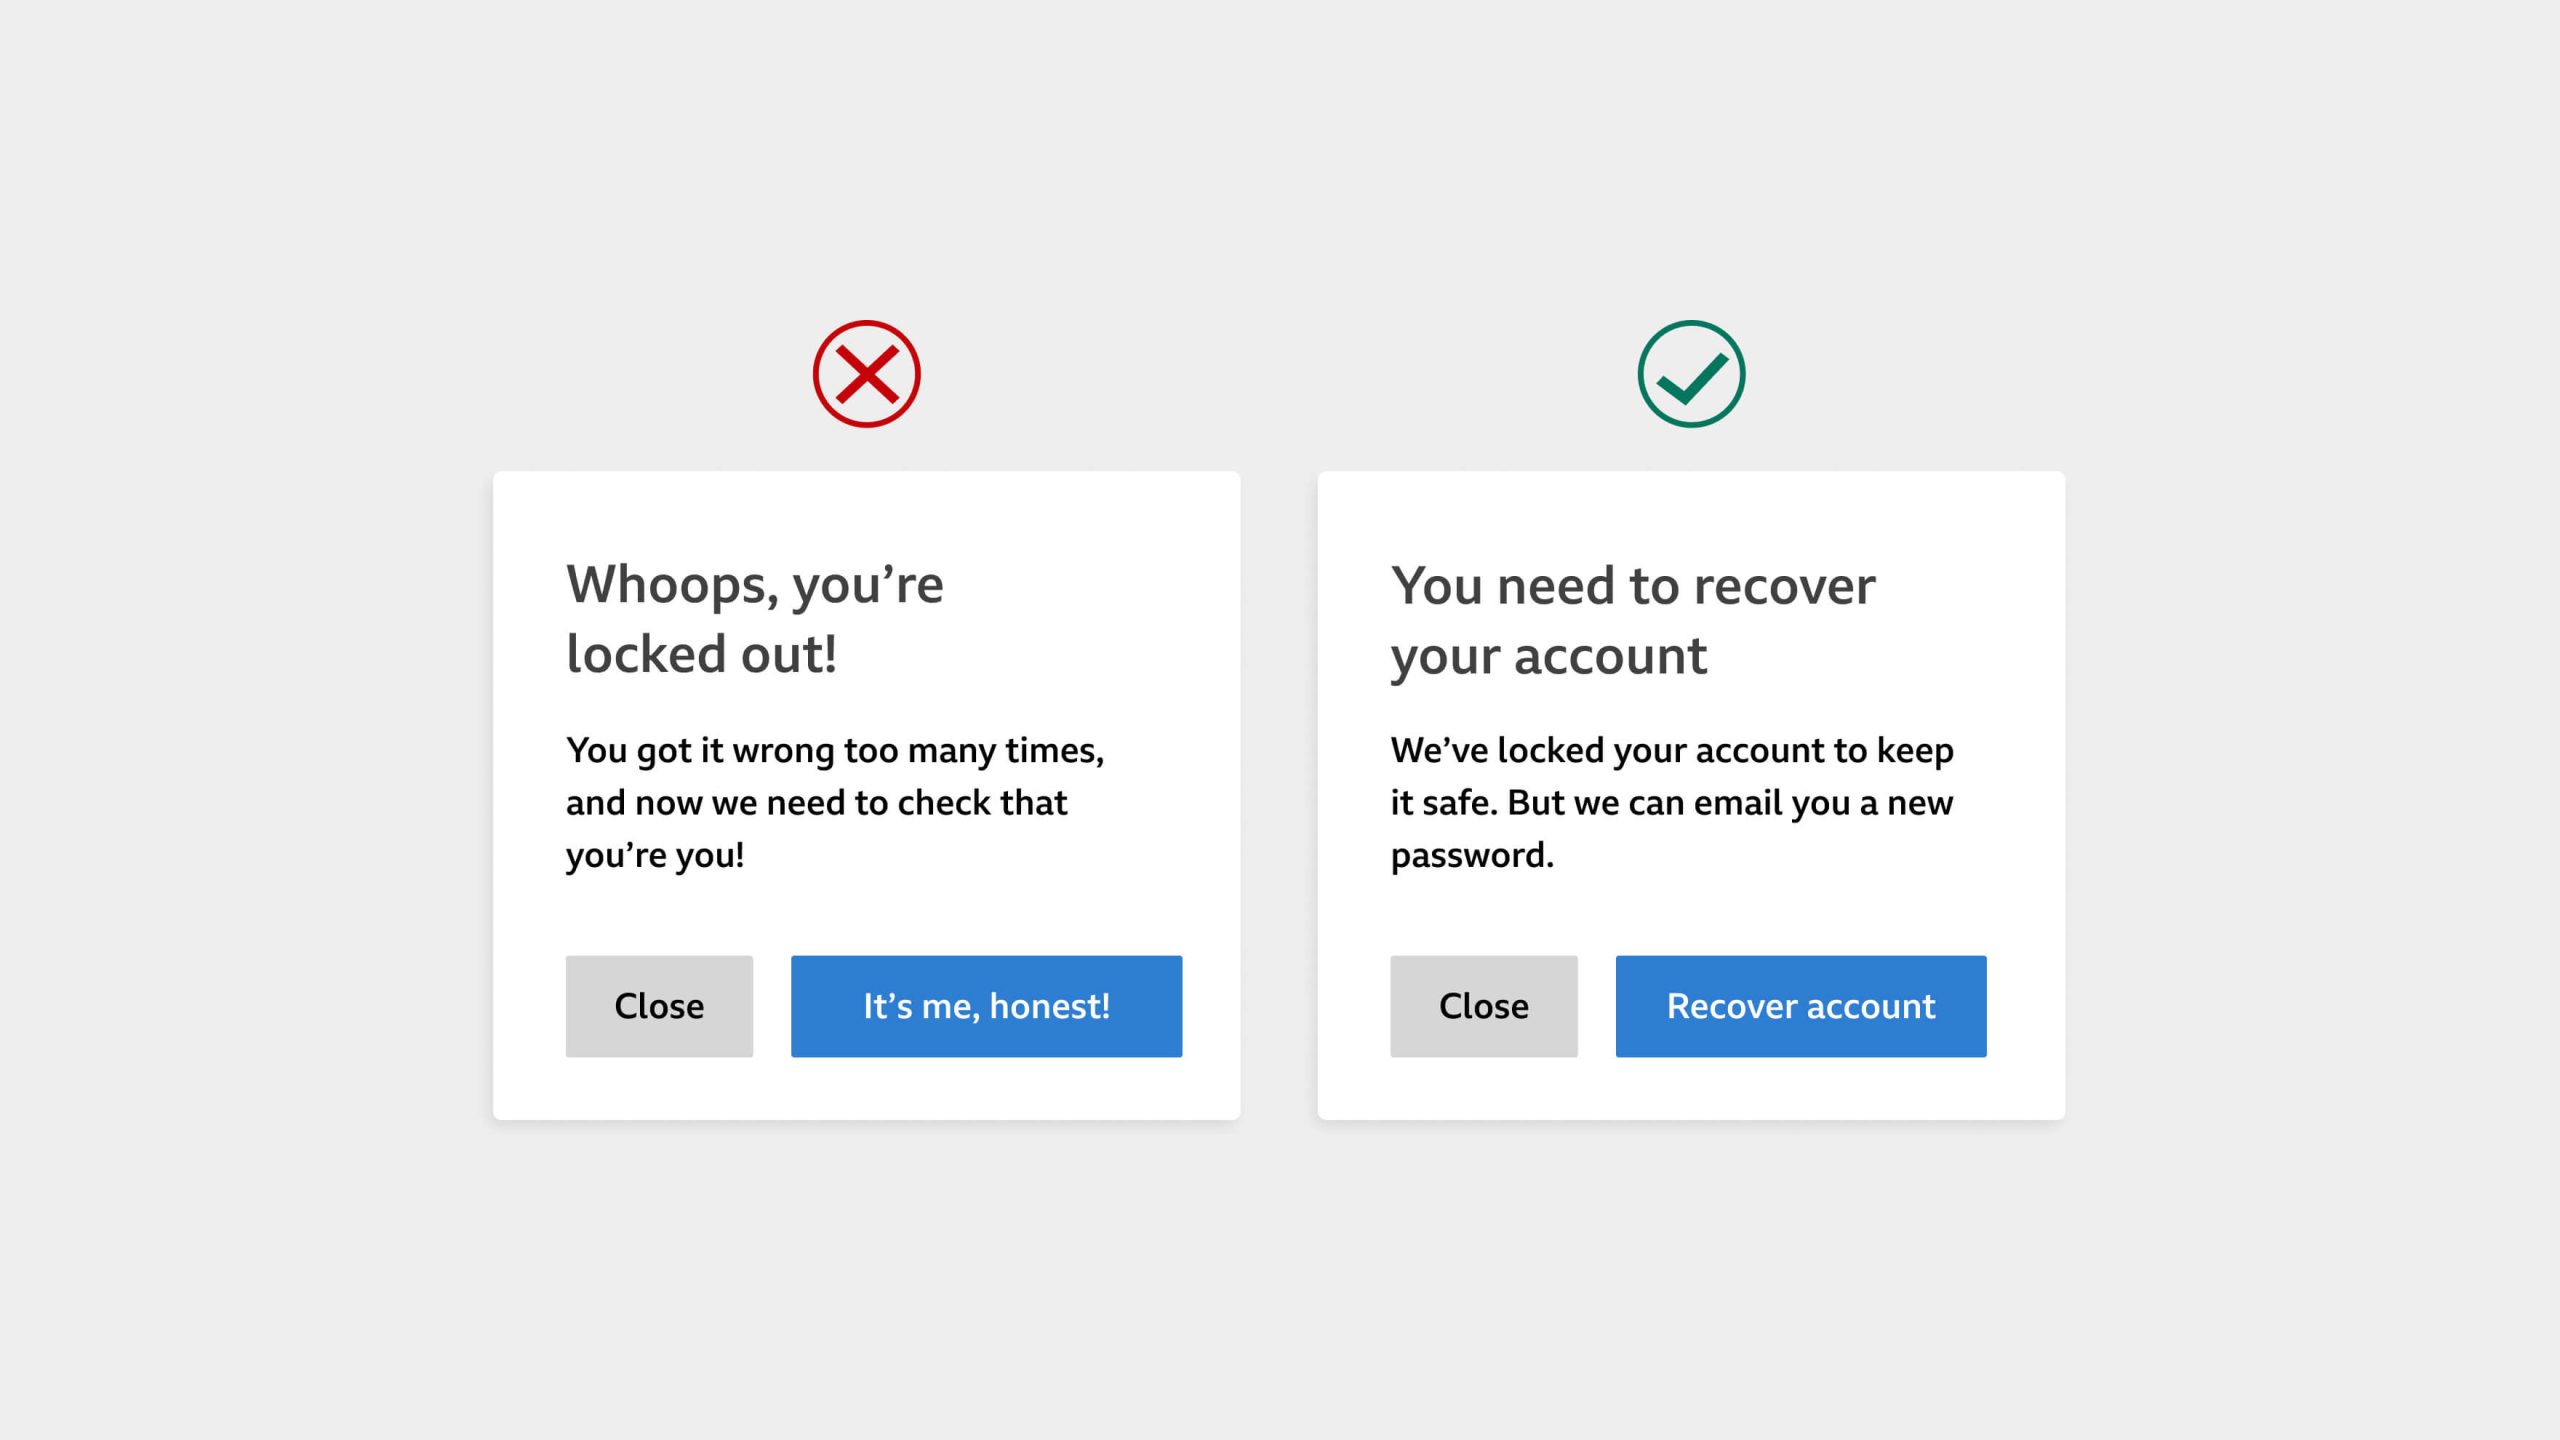Select the green circle marking the good example
Image resolution: width=2560 pixels, height=1440 pixels.
pos(1692,375)
